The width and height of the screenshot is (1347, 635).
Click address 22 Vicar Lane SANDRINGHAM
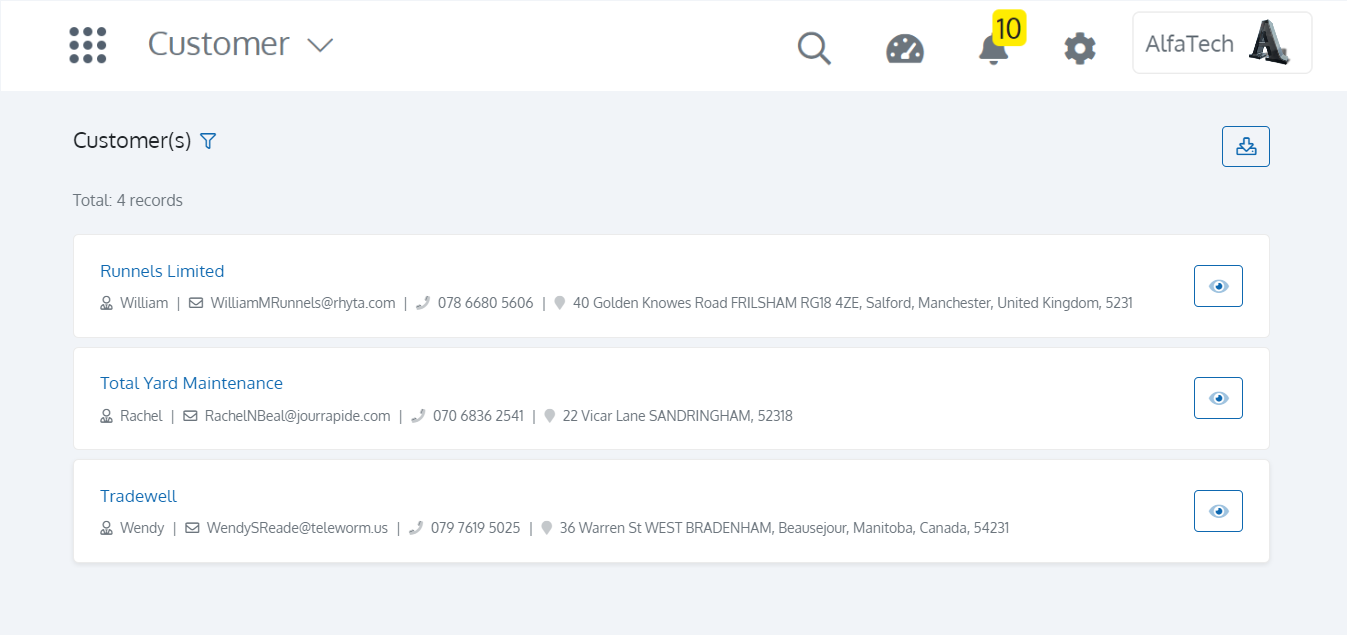678,416
